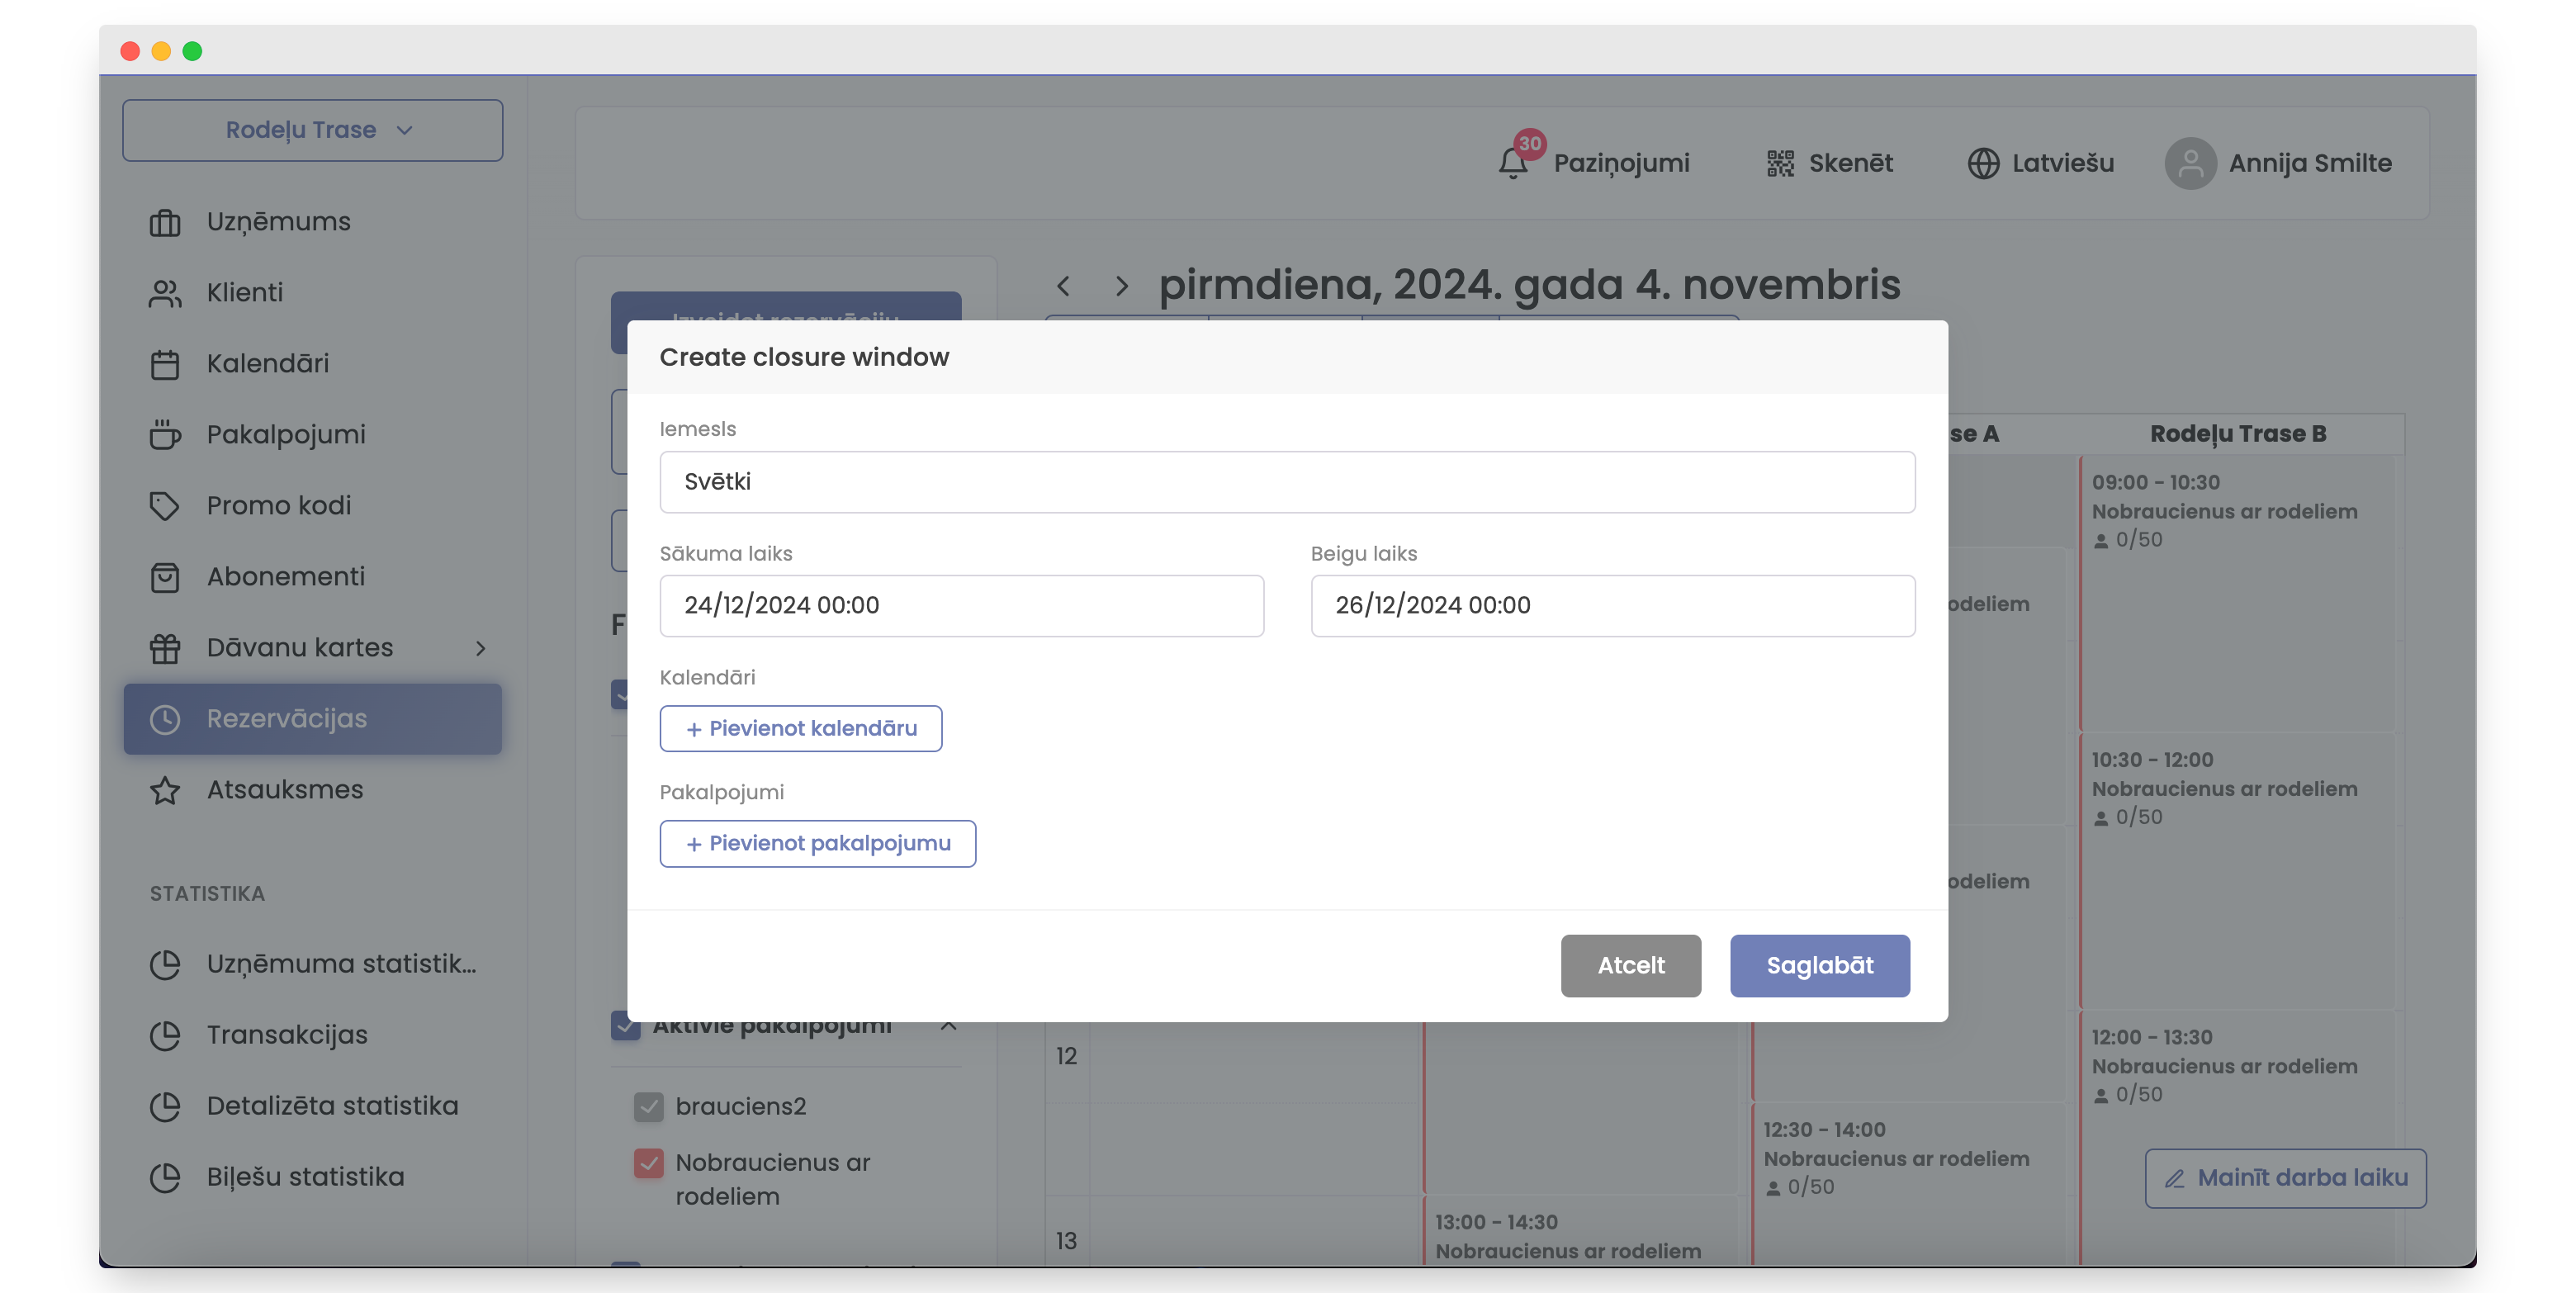Click the Sākuma laiks date input field

coord(961,605)
